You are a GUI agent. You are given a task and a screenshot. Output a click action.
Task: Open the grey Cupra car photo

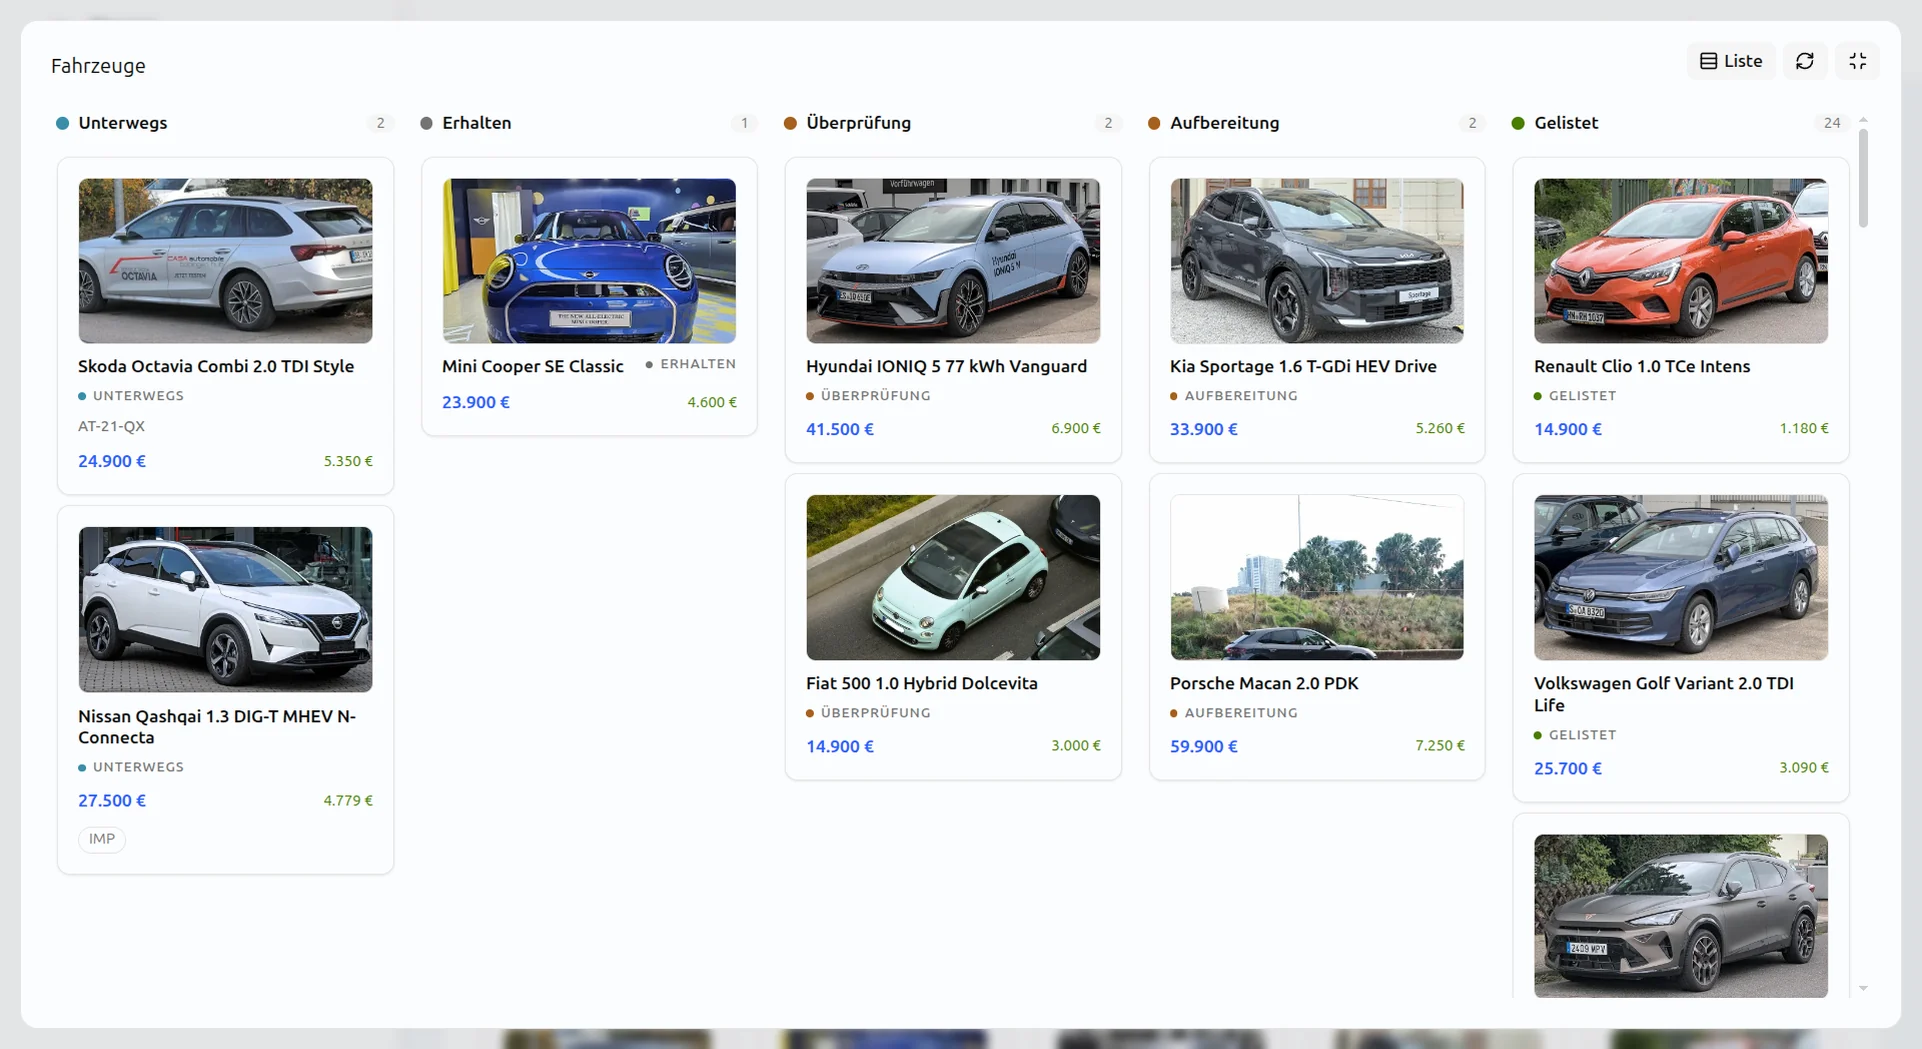(1681, 916)
